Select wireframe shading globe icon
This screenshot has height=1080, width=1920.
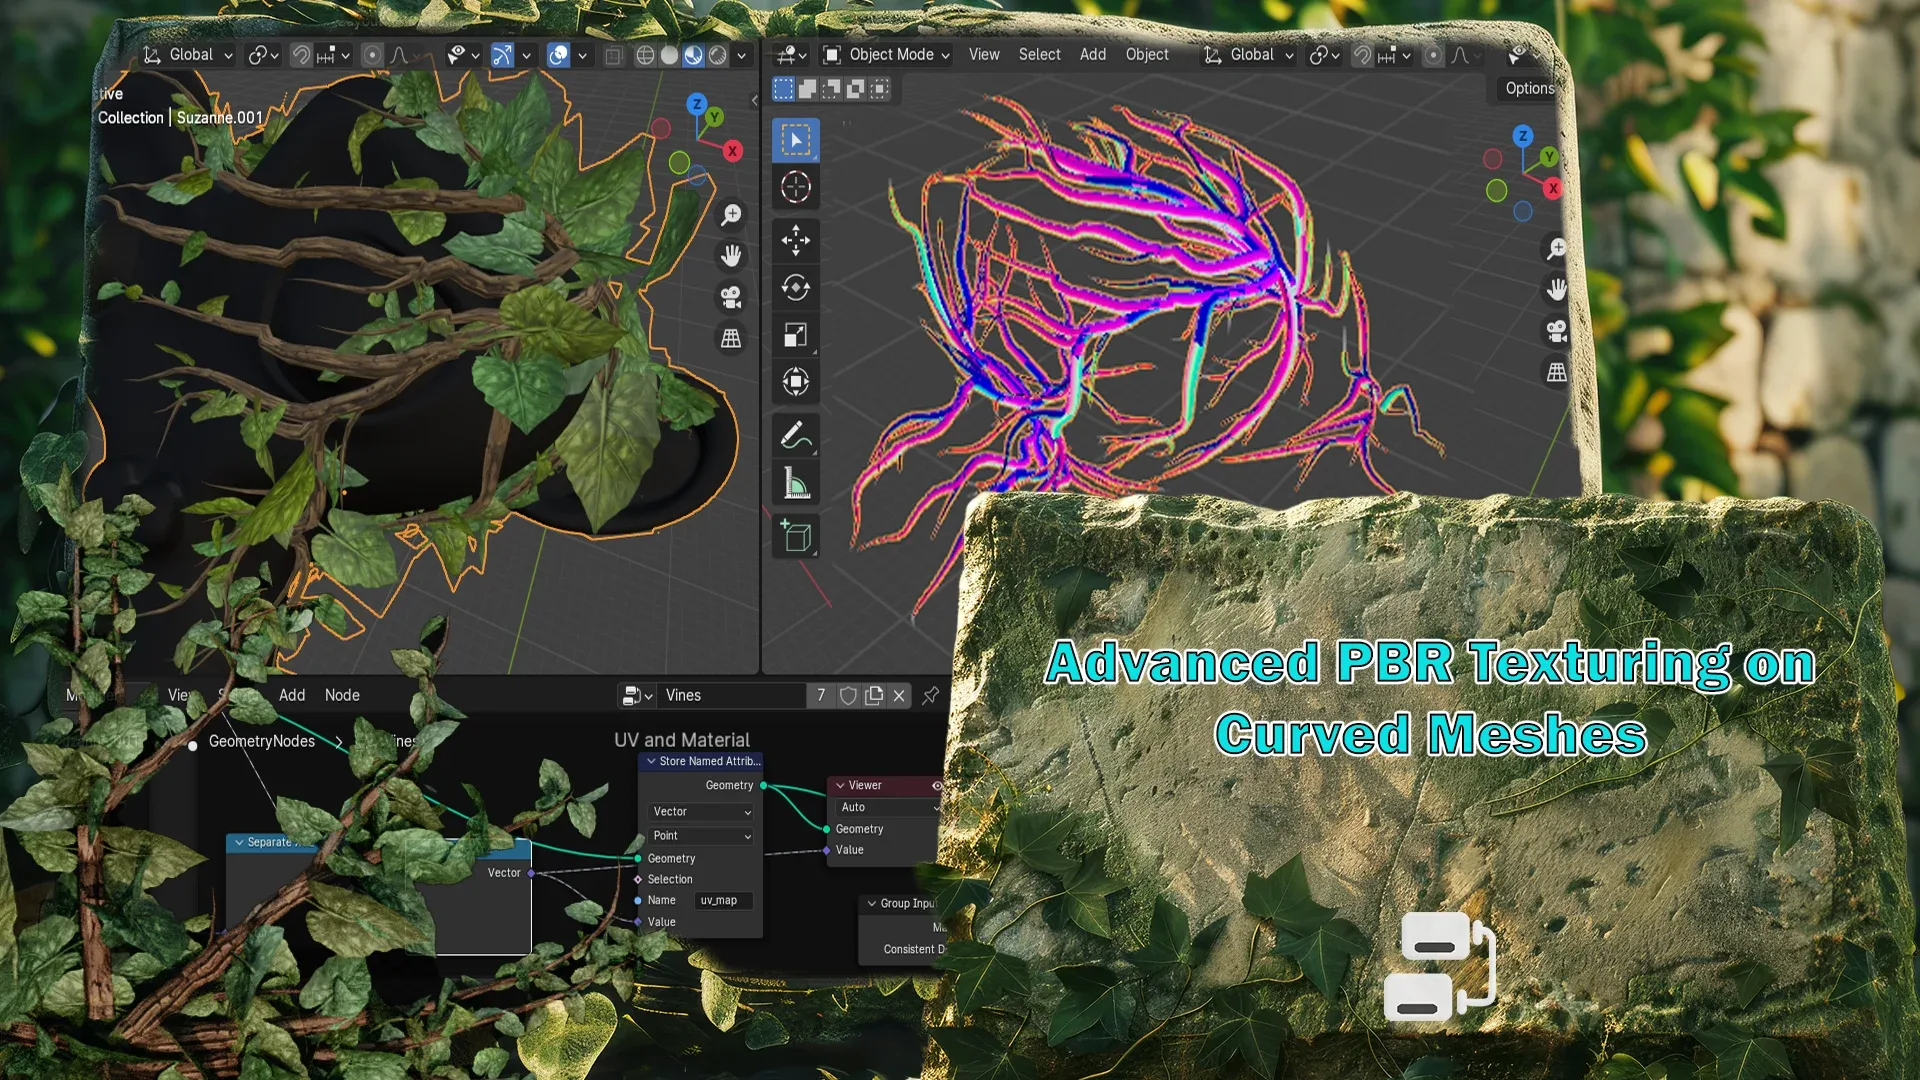click(644, 55)
